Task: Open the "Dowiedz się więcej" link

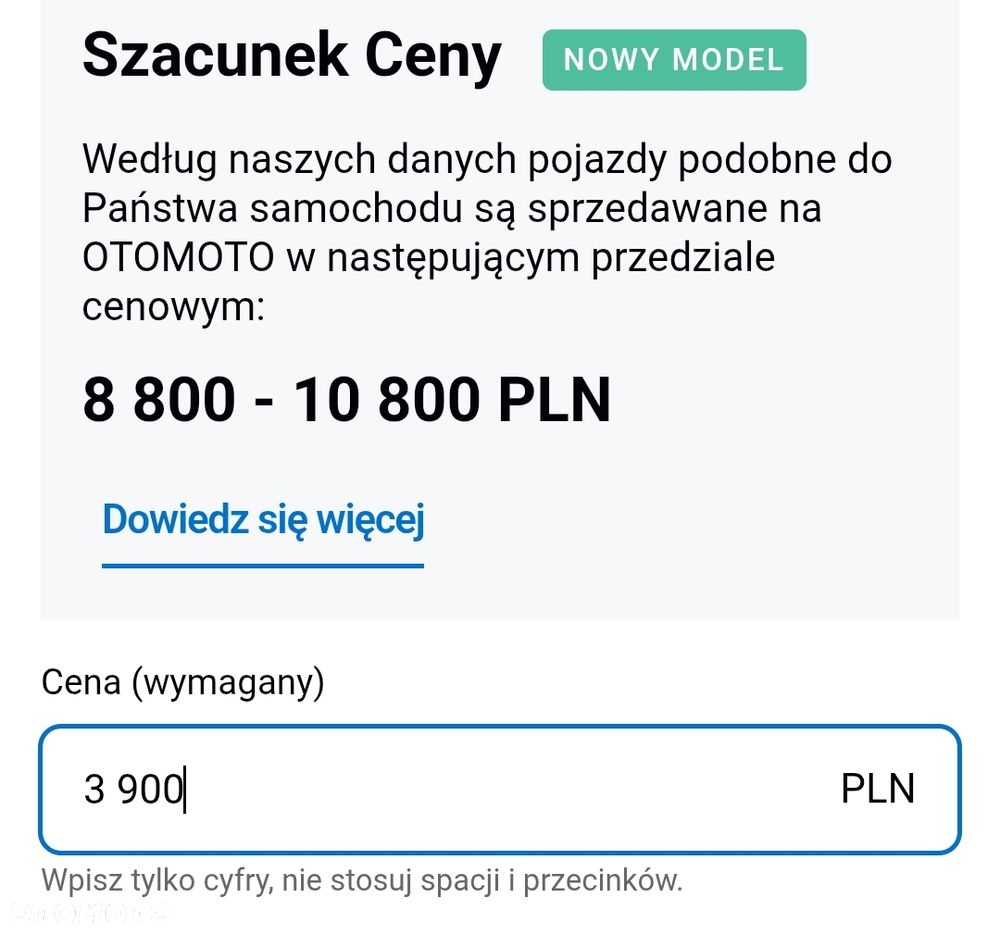Action: click(263, 521)
